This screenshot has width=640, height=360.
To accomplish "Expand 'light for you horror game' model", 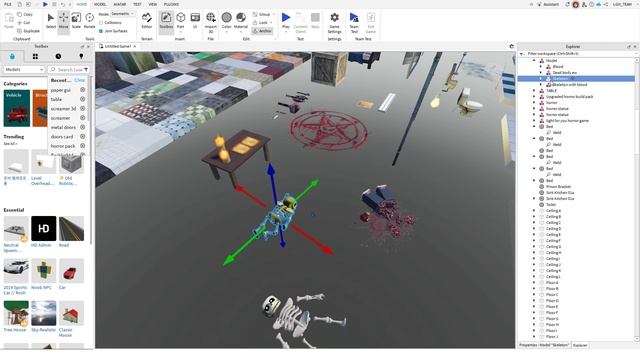I will coord(534,121).
